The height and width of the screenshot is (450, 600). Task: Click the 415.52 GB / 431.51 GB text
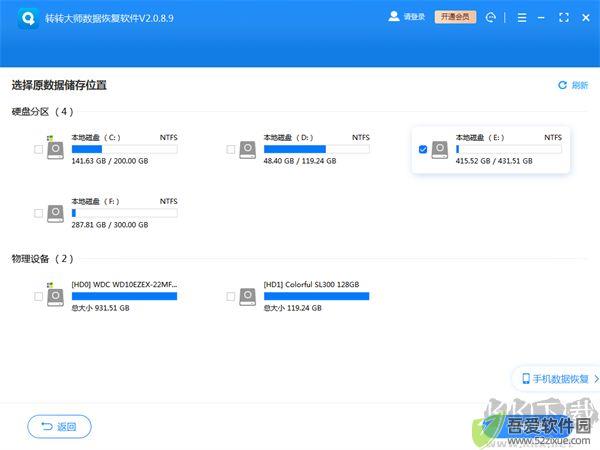[x=494, y=161]
